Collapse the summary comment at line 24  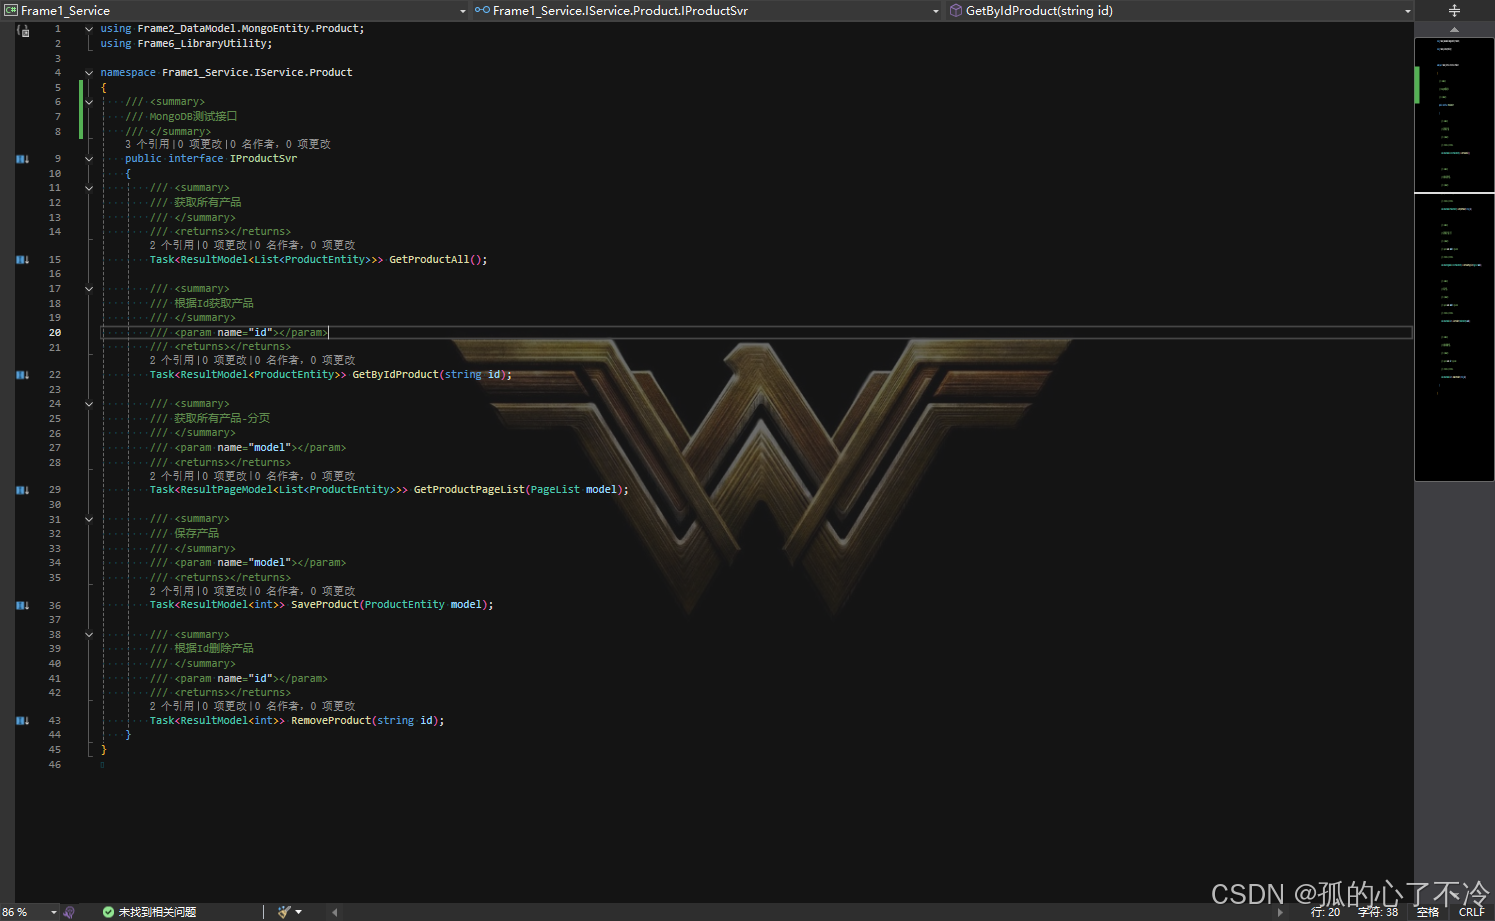[89, 404]
